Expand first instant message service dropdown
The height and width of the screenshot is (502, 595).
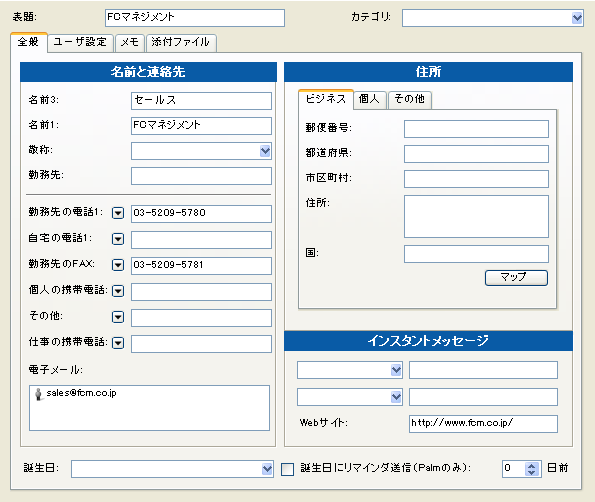(x=396, y=370)
